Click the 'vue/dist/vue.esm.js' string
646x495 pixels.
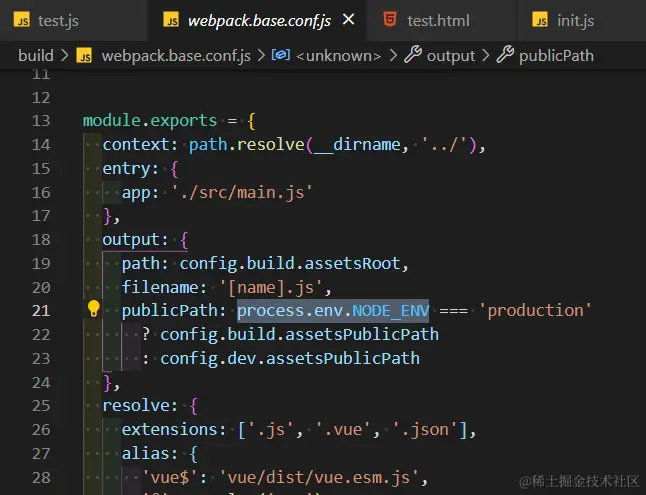(x=318, y=477)
